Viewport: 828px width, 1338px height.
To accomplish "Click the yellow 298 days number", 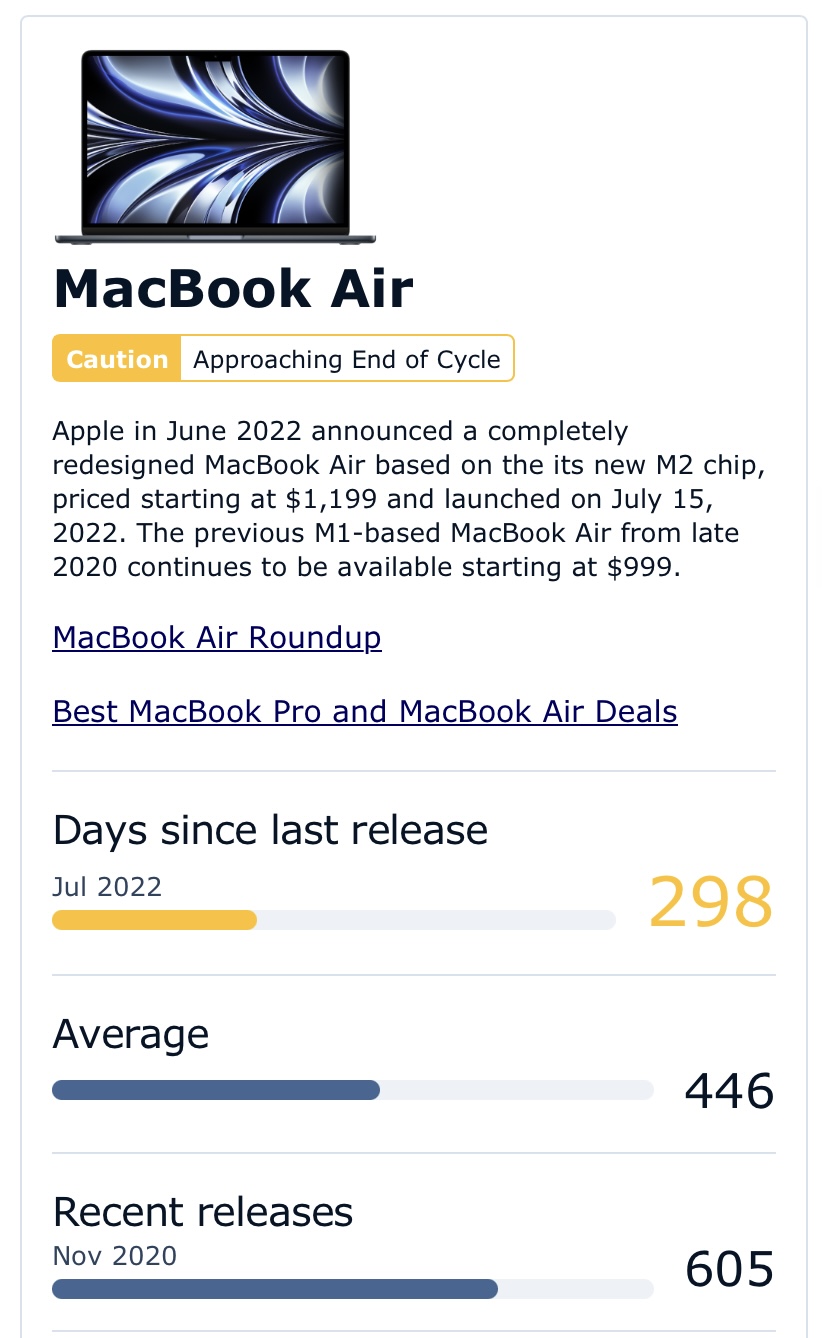I will coord(711,902).
